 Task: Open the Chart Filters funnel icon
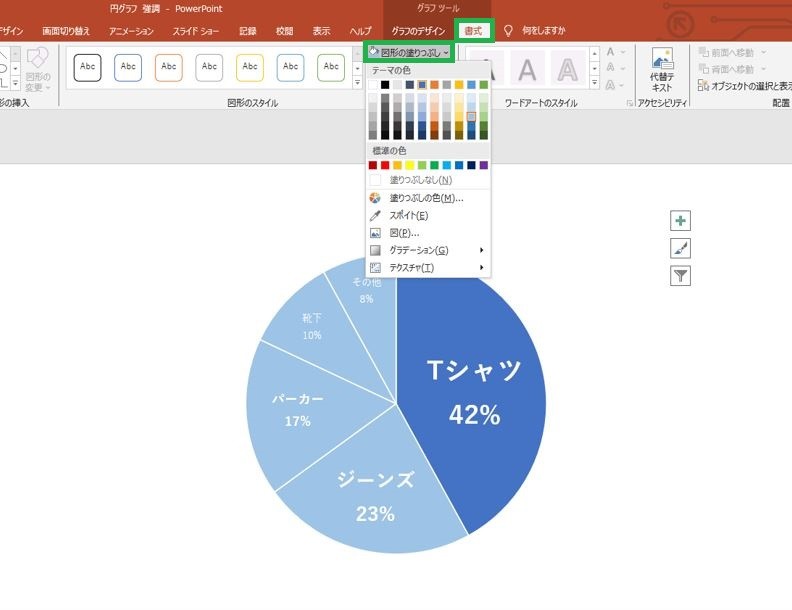click(x=680, y=276)
